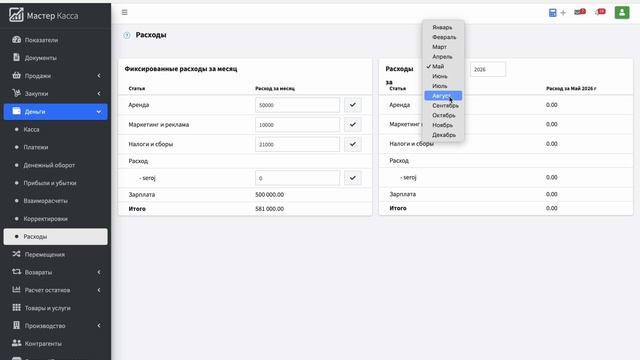
Task: Open the chat messages notification icon
Action: [x=600, y=12]
